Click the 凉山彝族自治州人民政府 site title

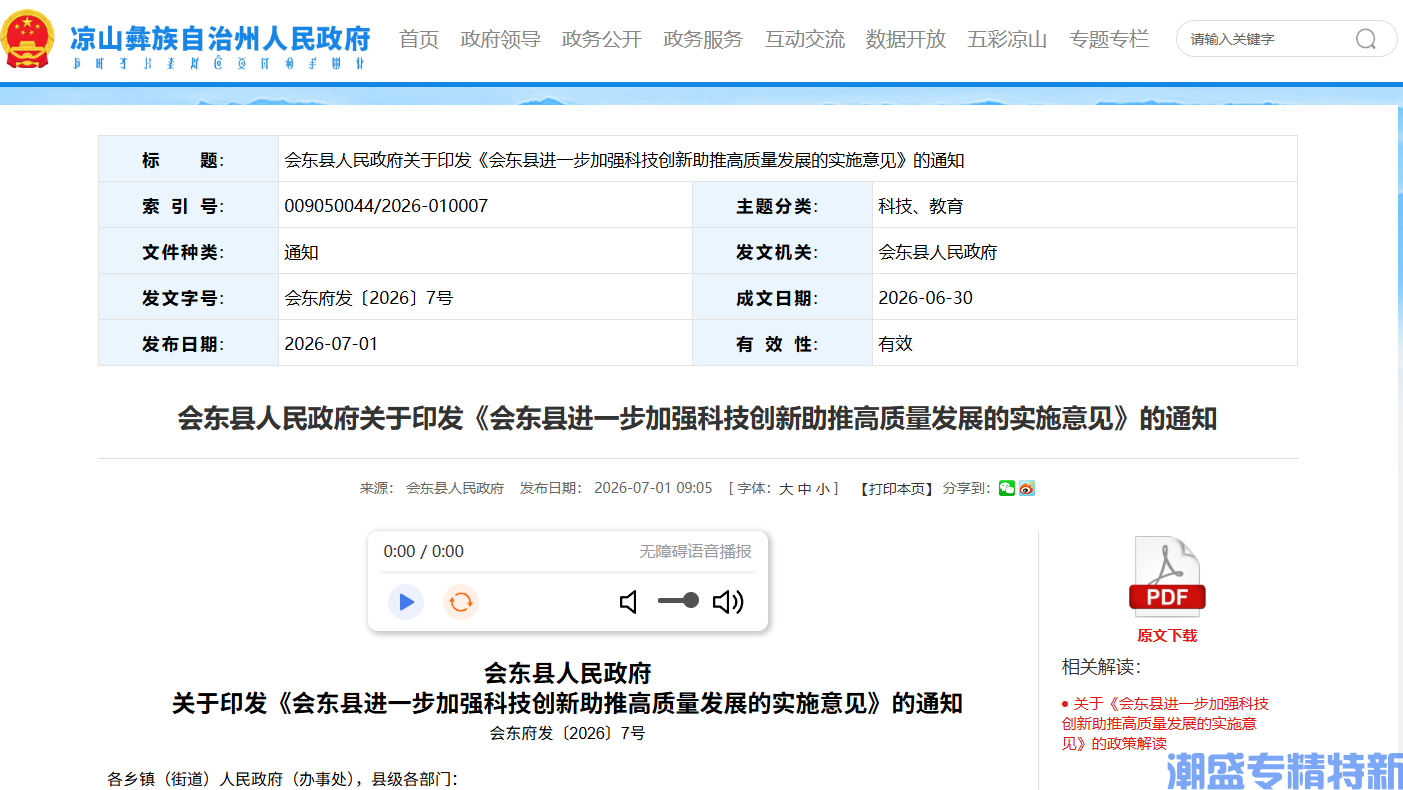tap(220, 38)
